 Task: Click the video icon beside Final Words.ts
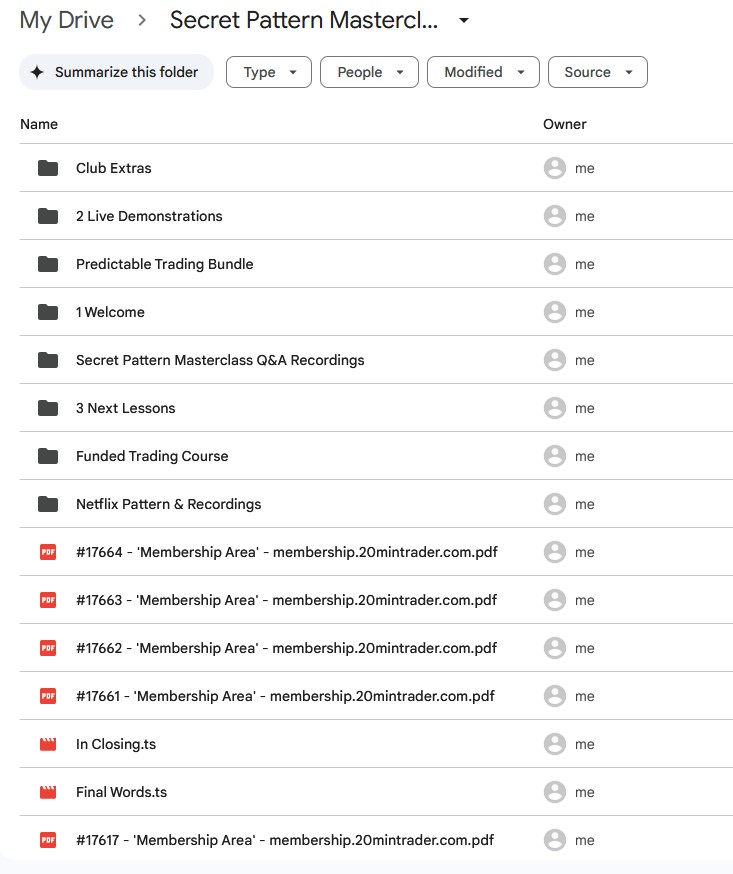pos(48,792)
